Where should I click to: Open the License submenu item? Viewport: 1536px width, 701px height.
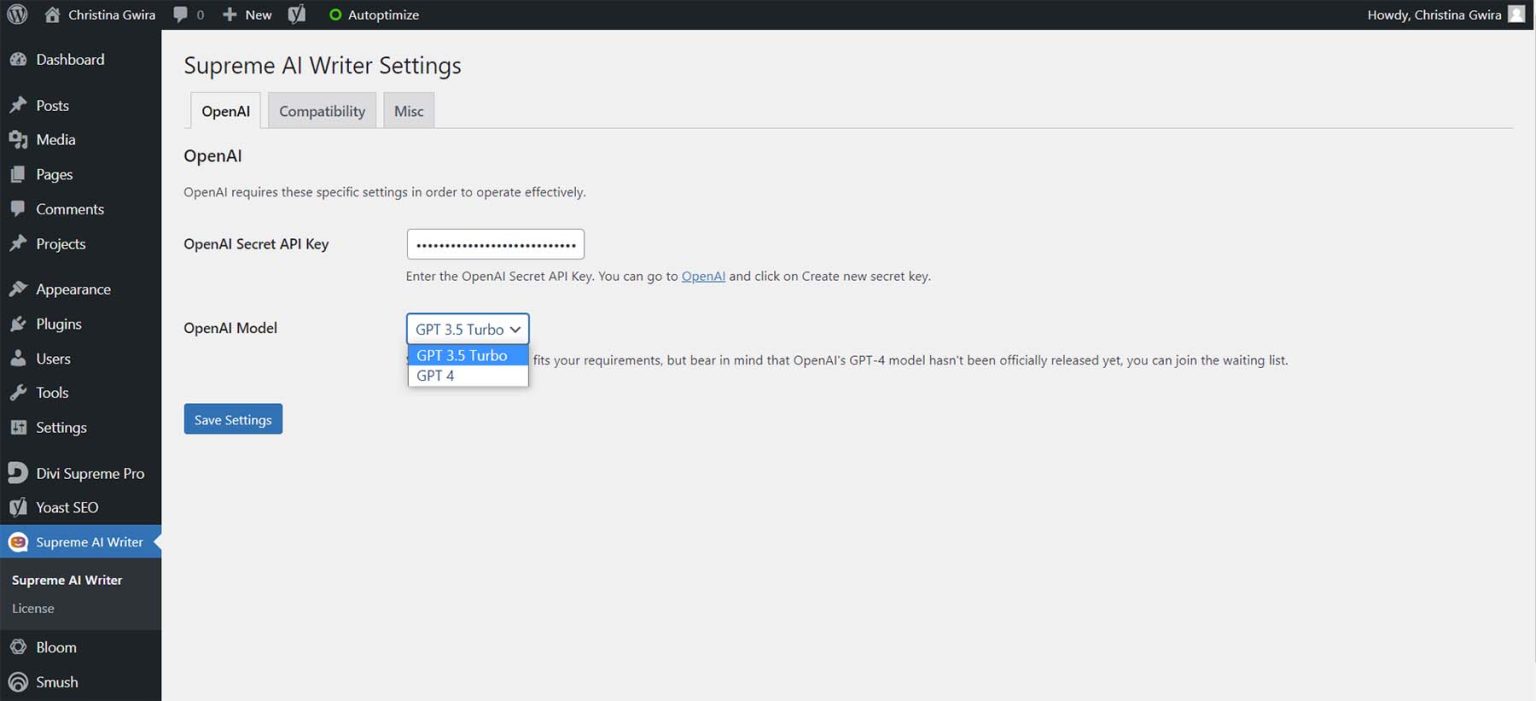click(x=33, y=608)
